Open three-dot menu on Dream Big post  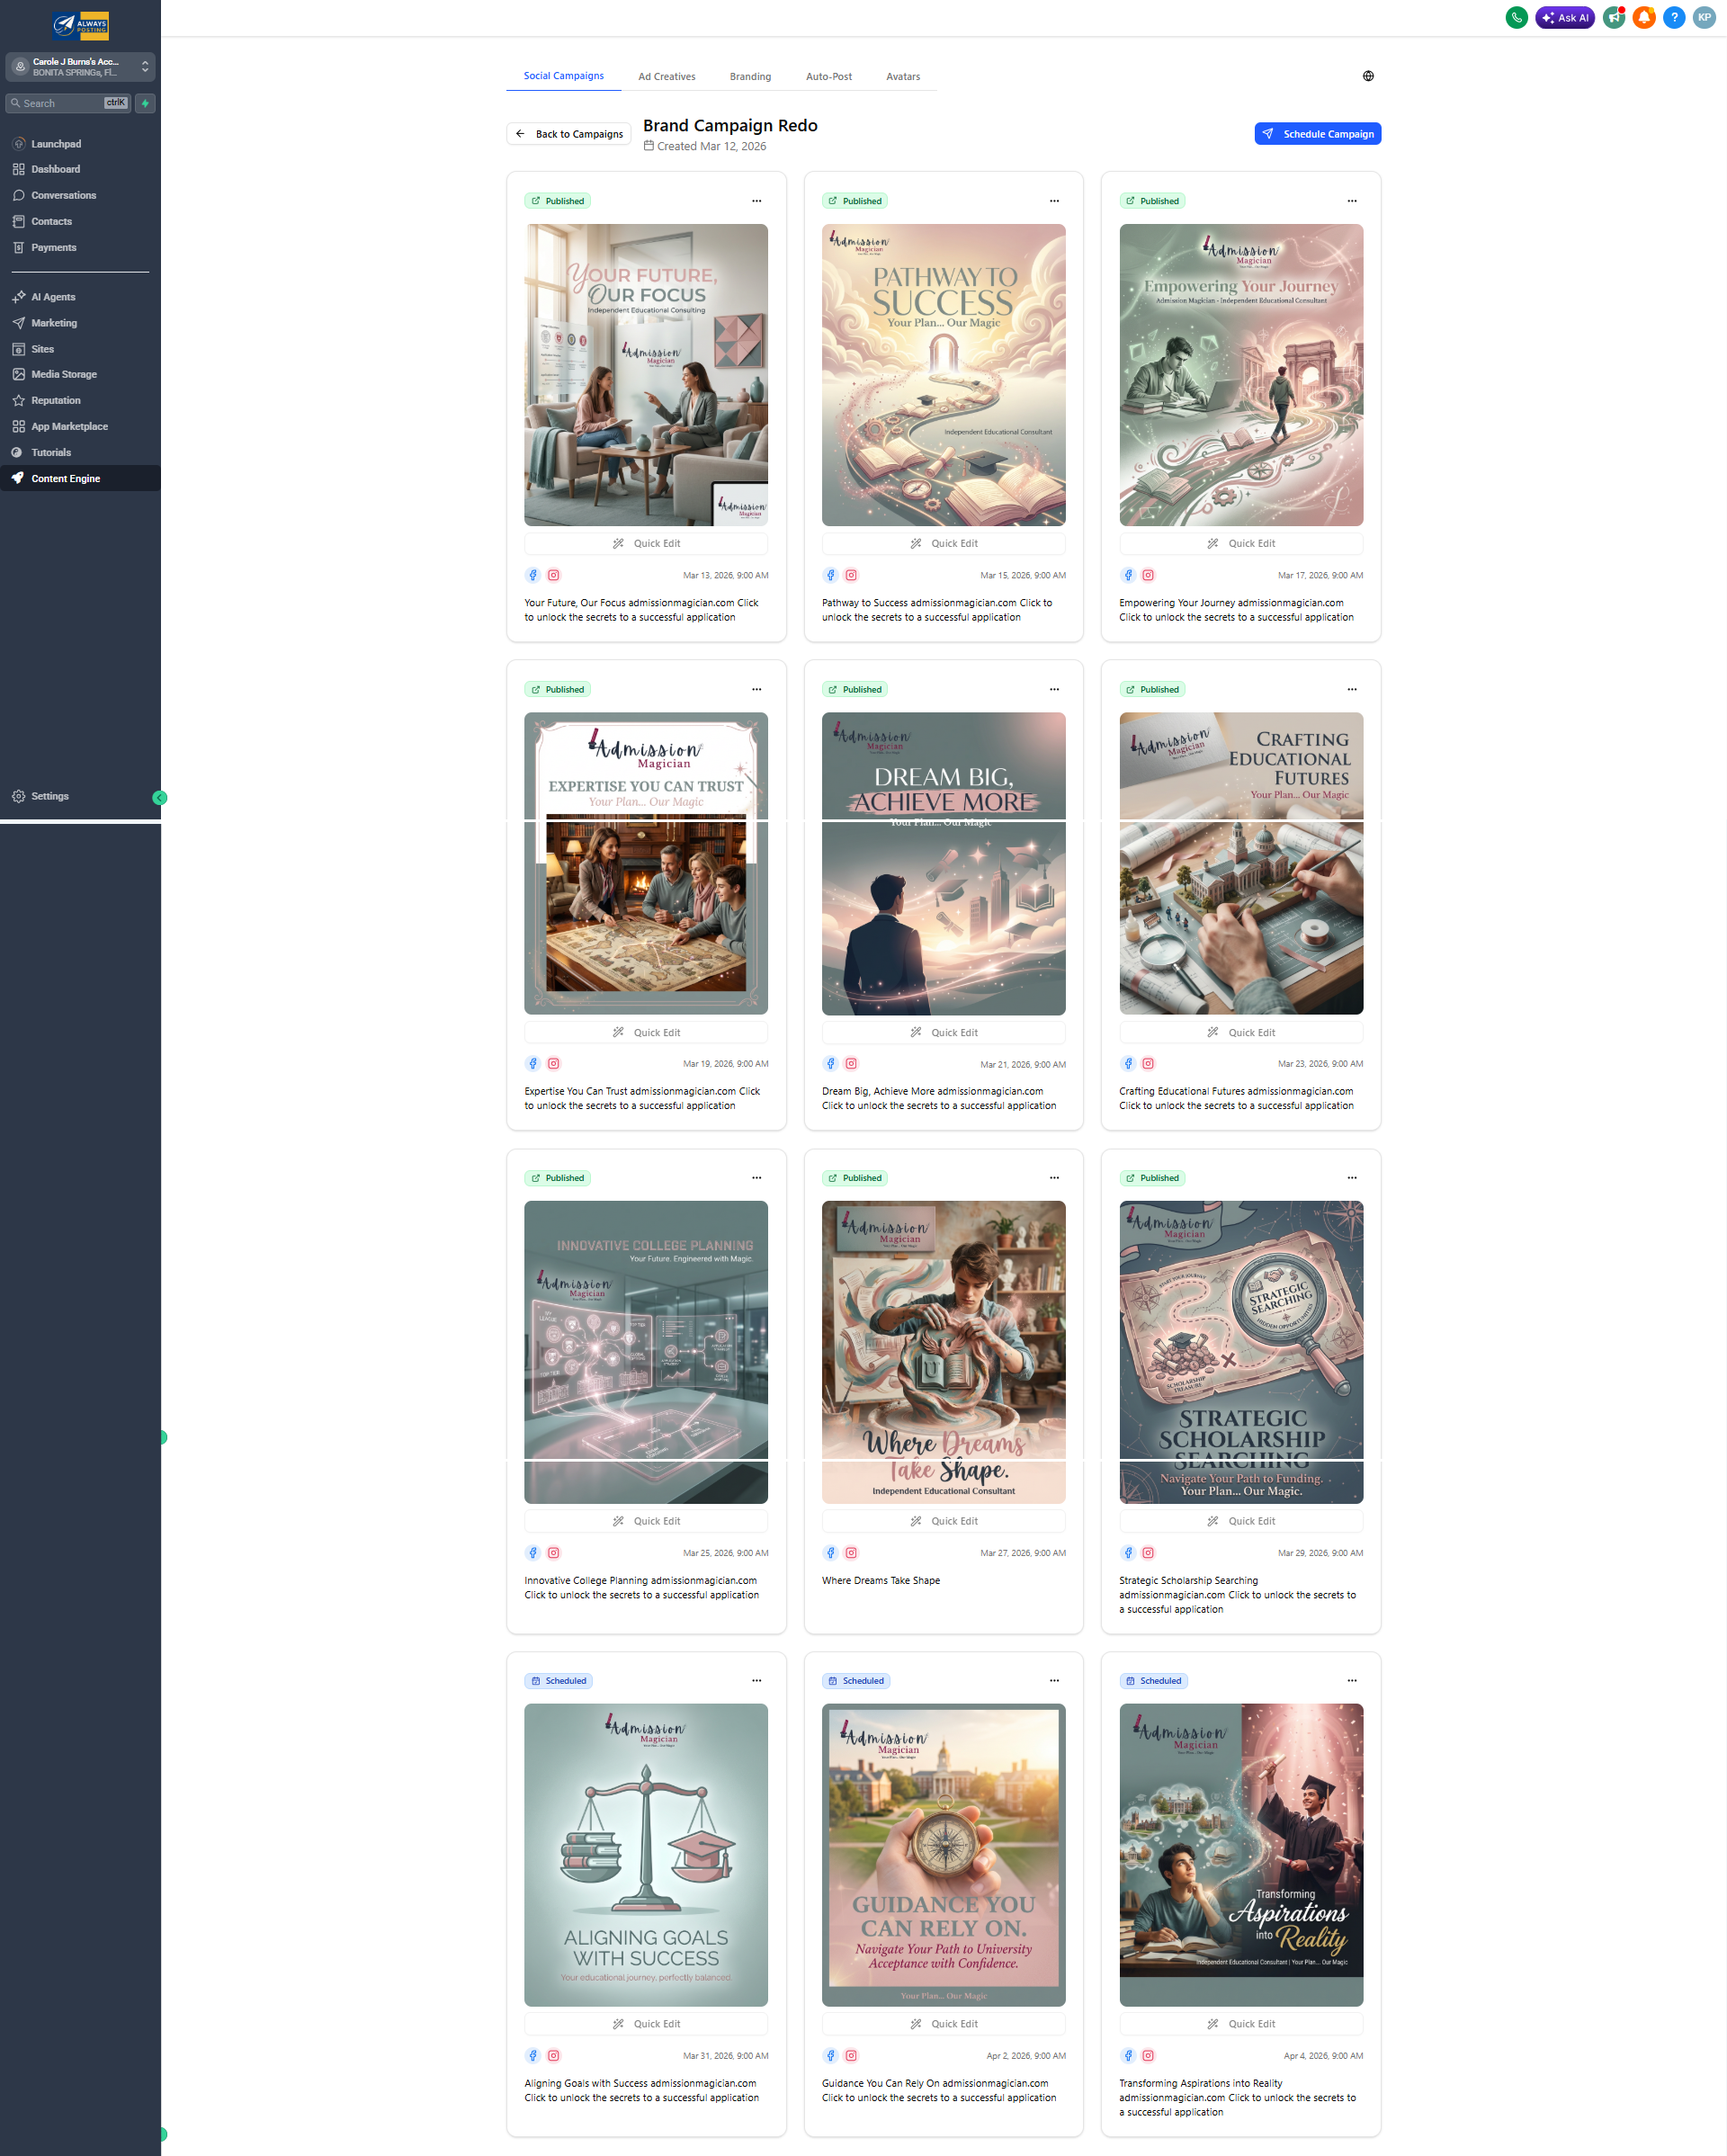pos(1054,689)
